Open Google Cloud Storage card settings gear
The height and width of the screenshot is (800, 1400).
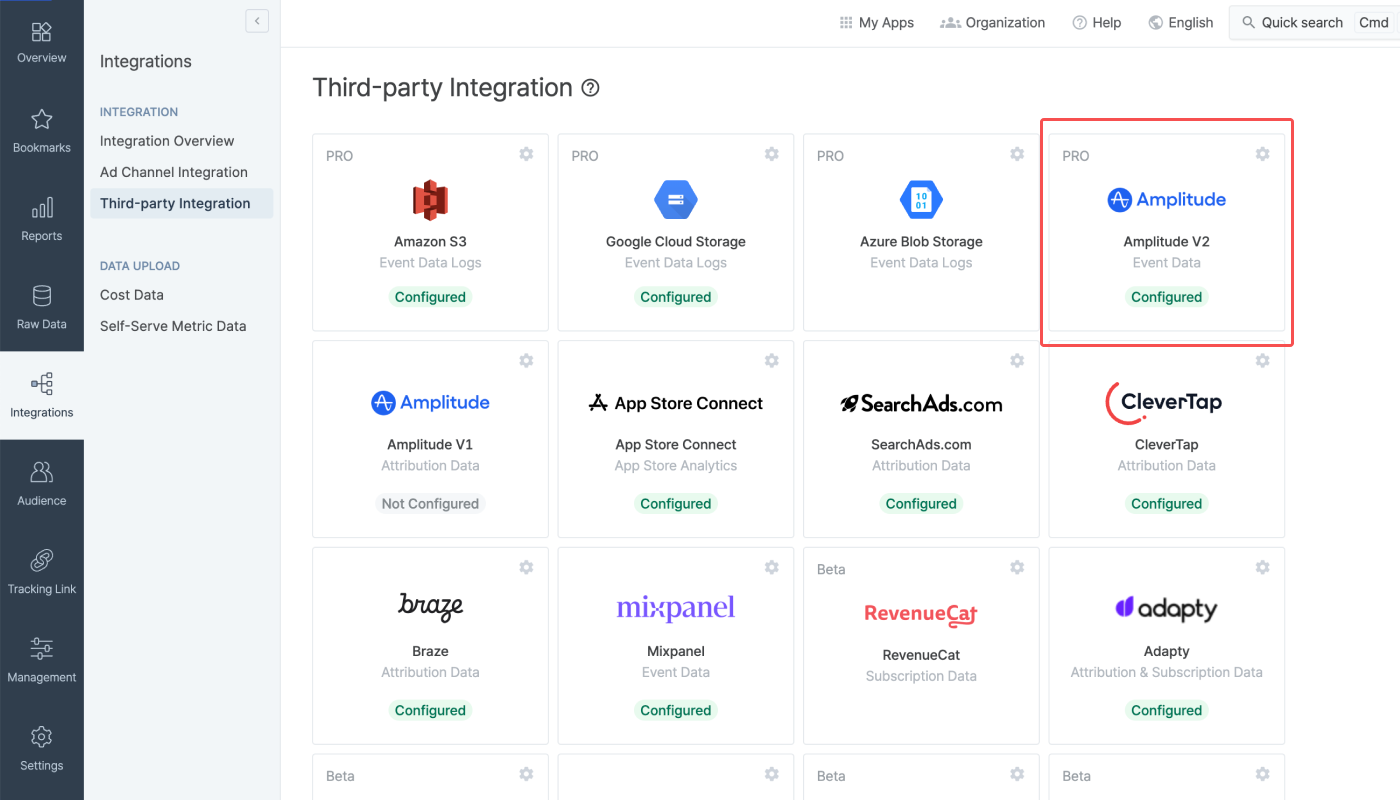[x=772, y=154]
